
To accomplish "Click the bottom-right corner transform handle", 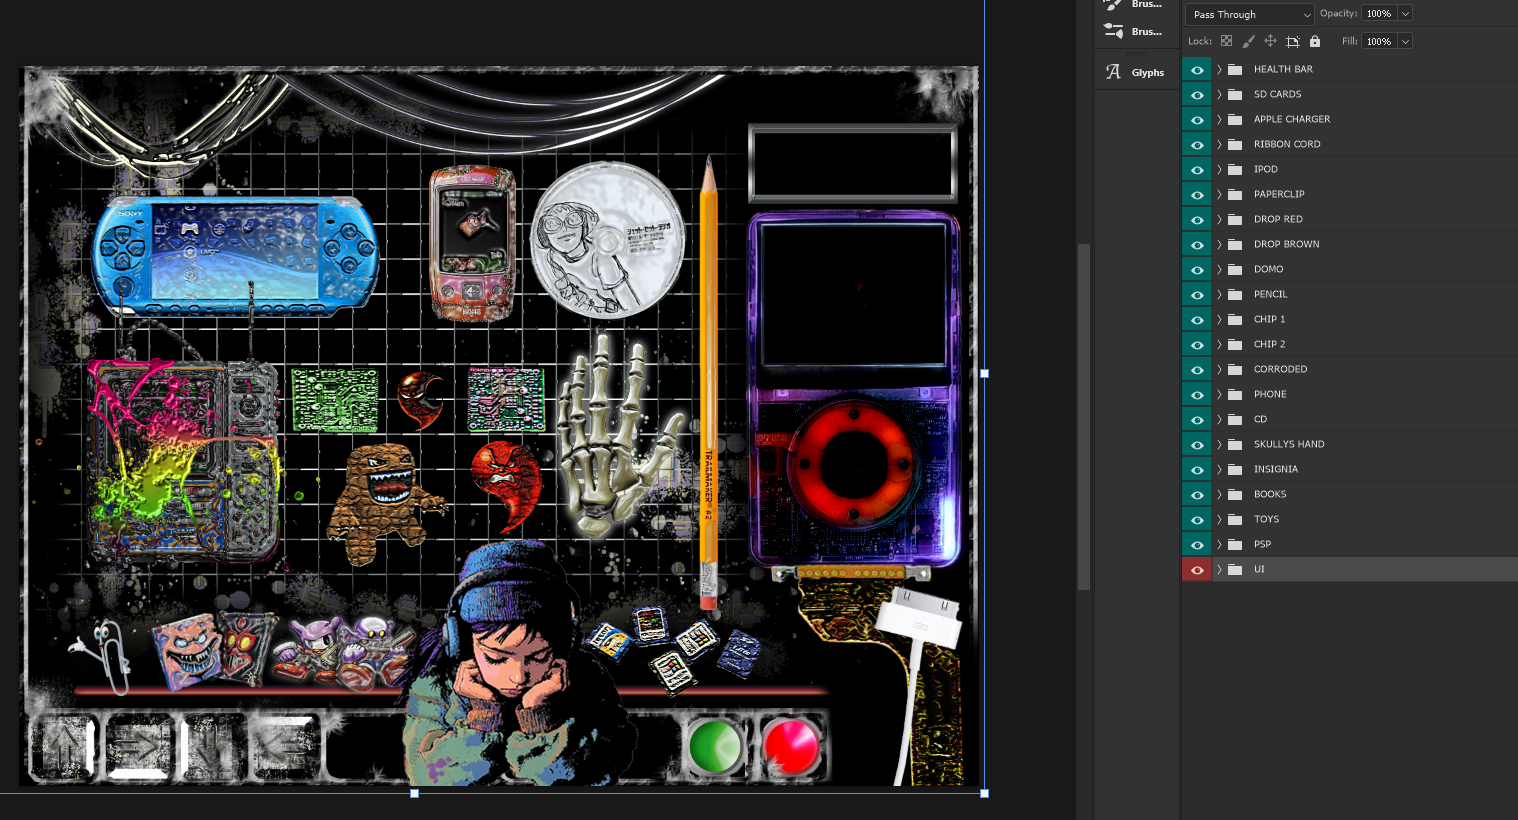I will point(984,793).
